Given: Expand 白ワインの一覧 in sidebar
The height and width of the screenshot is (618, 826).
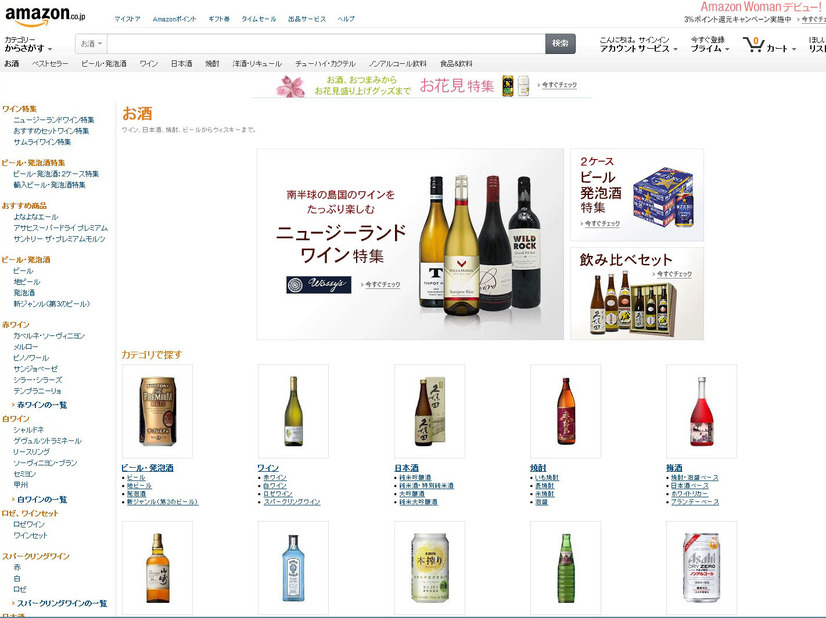Looking at the screenshot, I should tap(40, 499).
